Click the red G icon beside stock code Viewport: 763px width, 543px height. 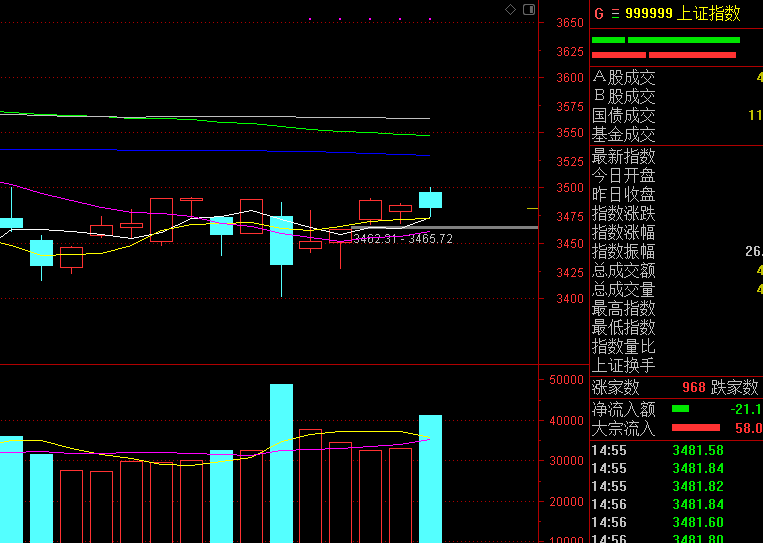click(x=599, y=14)
